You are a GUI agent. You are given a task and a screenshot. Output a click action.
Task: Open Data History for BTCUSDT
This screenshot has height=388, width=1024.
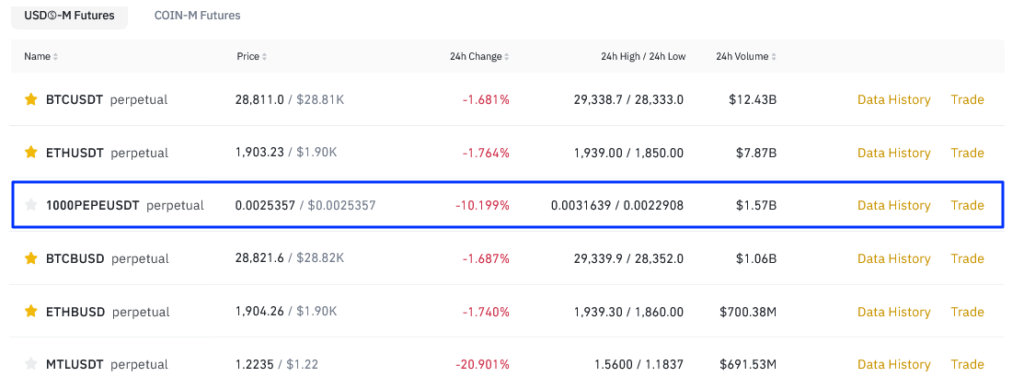pos(893,100)
